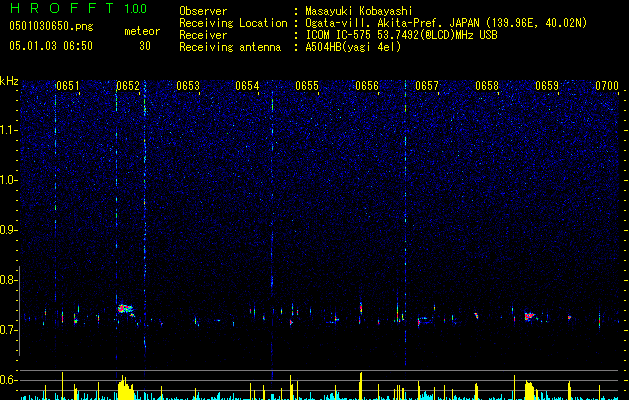629x400 pixels.
Task: Click the 0.7 kHz axis label
Action: 8,330
